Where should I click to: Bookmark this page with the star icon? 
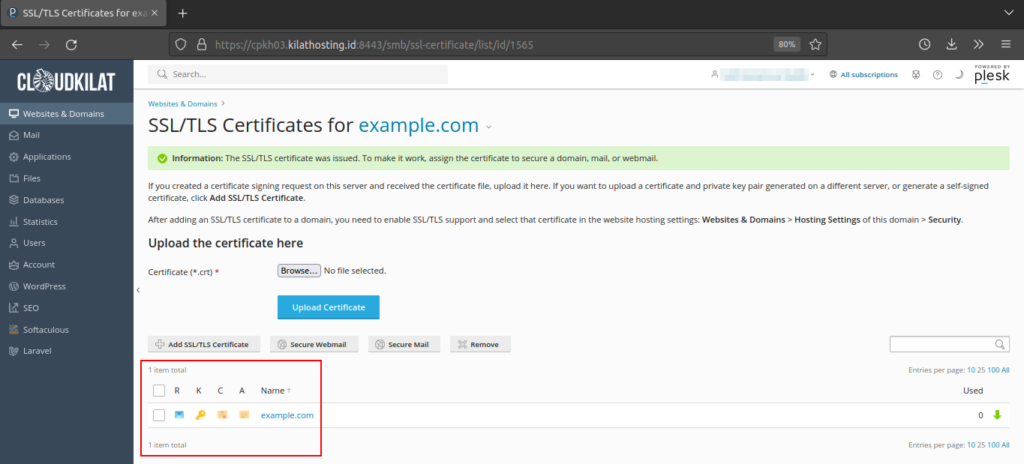point(815,45)
